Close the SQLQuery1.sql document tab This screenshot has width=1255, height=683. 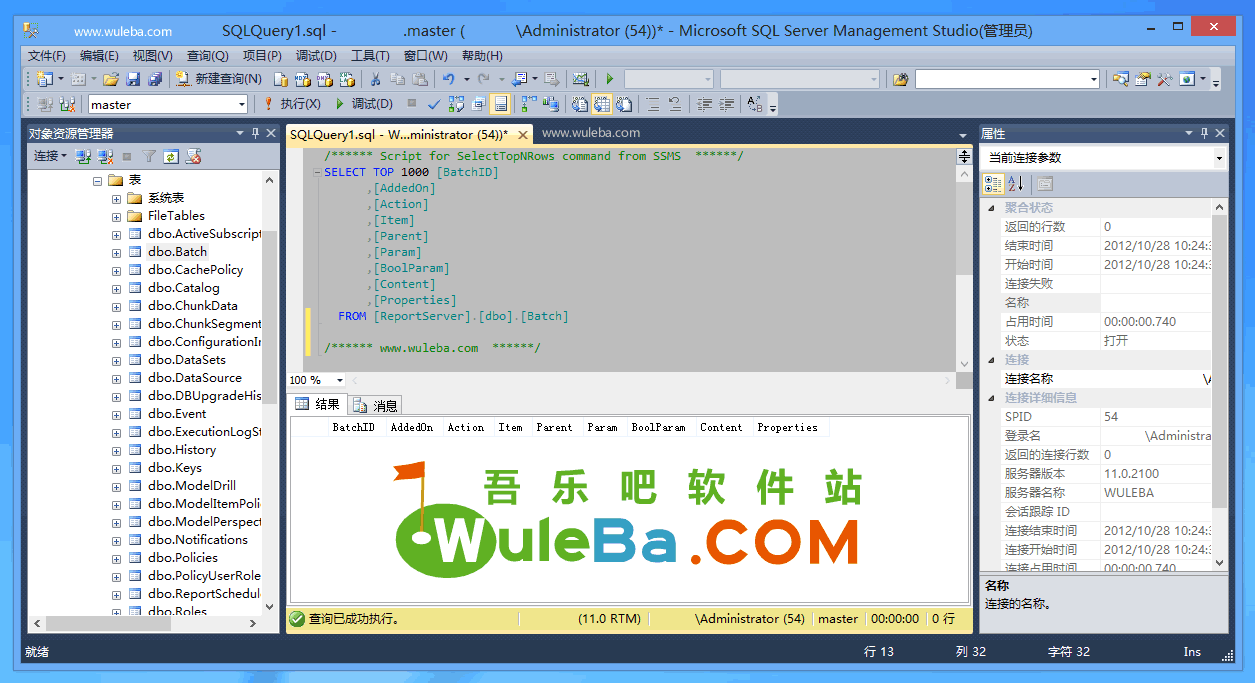(x=523, y=134)
